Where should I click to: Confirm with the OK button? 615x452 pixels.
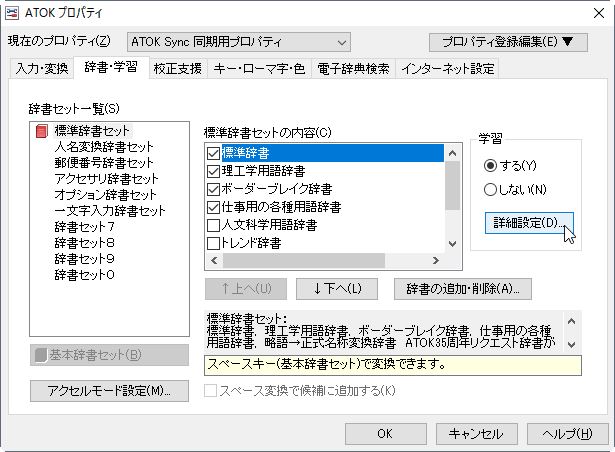[x=386, y=434]
